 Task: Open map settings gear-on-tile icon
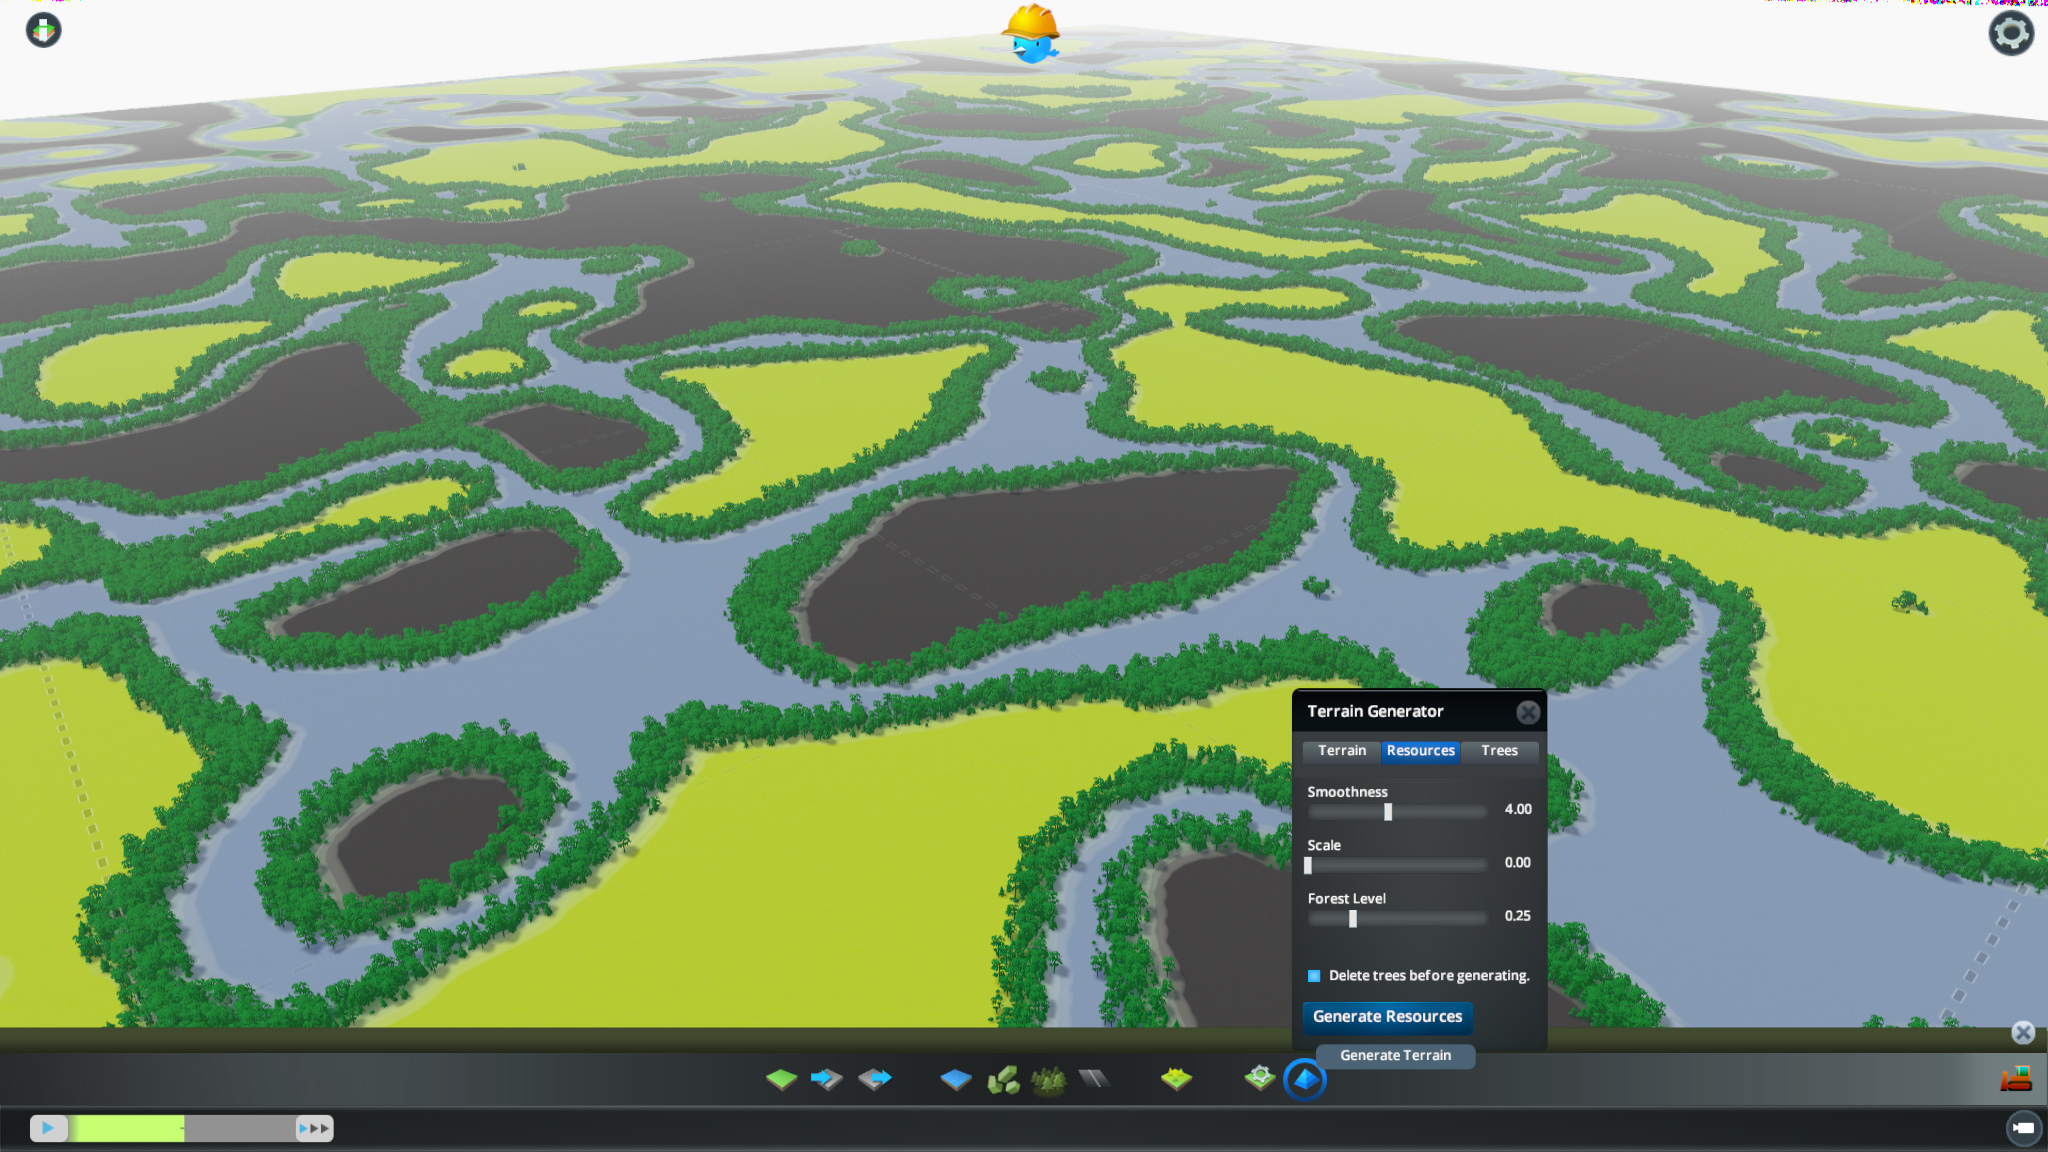point(1259,1078)
